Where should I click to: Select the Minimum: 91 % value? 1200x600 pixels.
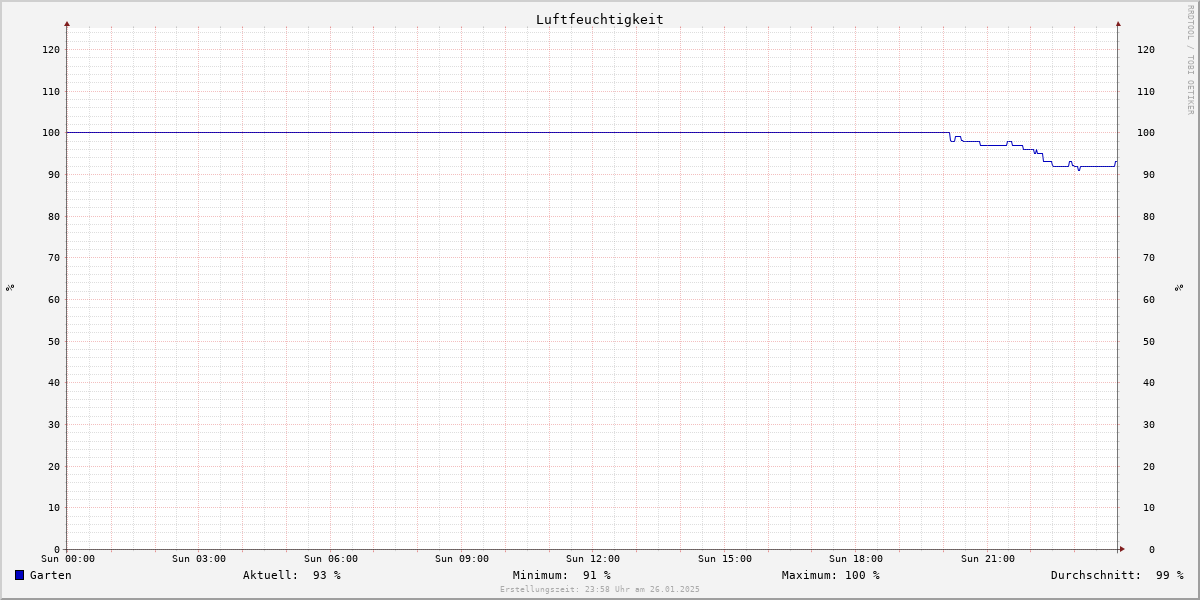pyautogui.click(x=562, y=575)
